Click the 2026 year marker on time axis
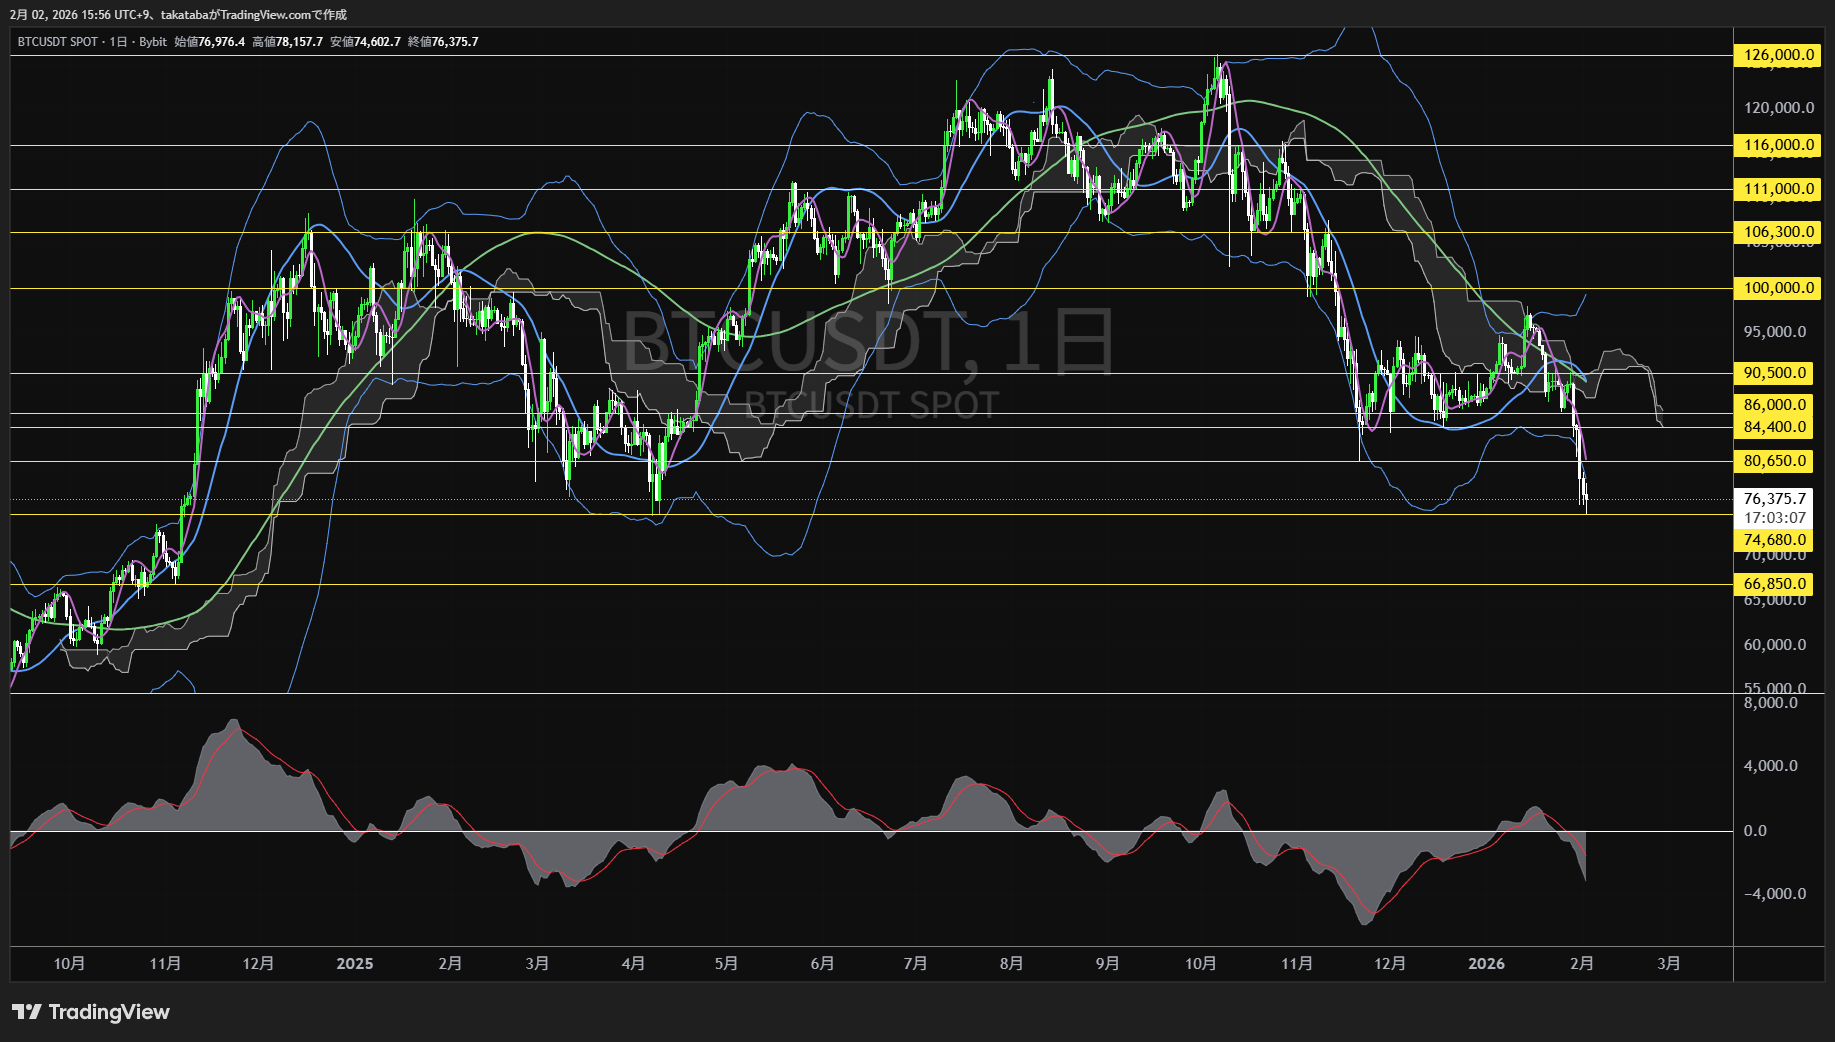Image resolution: width=1835 pixels, height=1042 pixels. [1486, 964]
